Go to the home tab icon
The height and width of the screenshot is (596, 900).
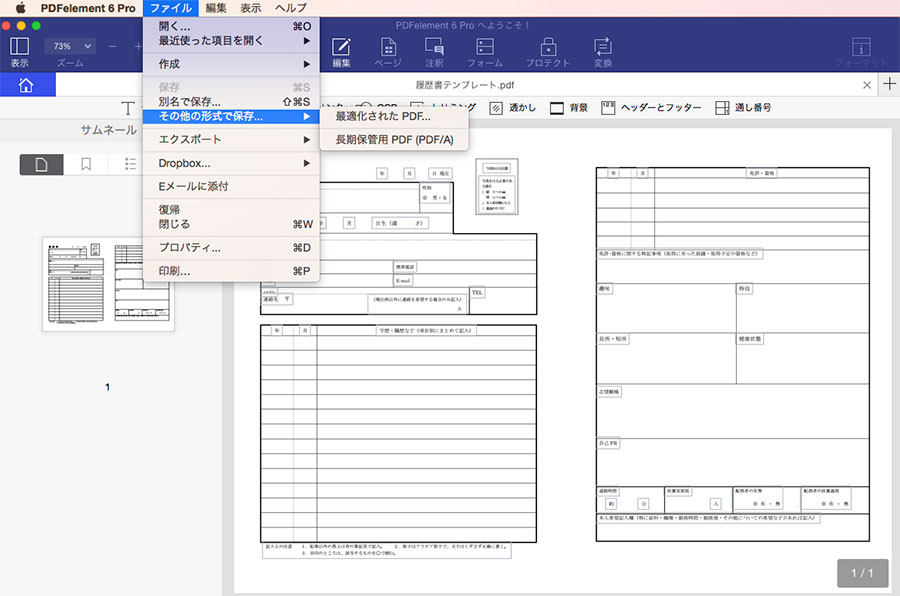26,85
